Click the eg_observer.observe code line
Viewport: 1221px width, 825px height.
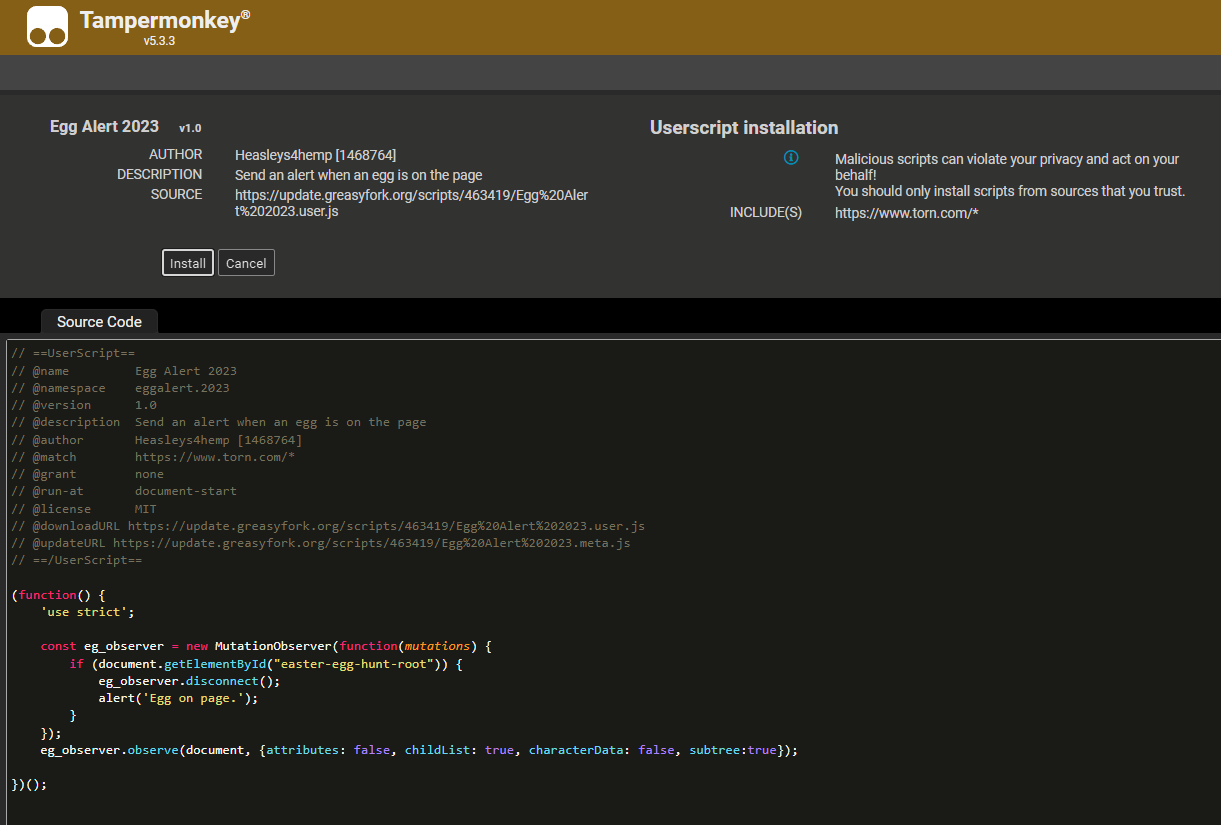click(x=418, y=750)
